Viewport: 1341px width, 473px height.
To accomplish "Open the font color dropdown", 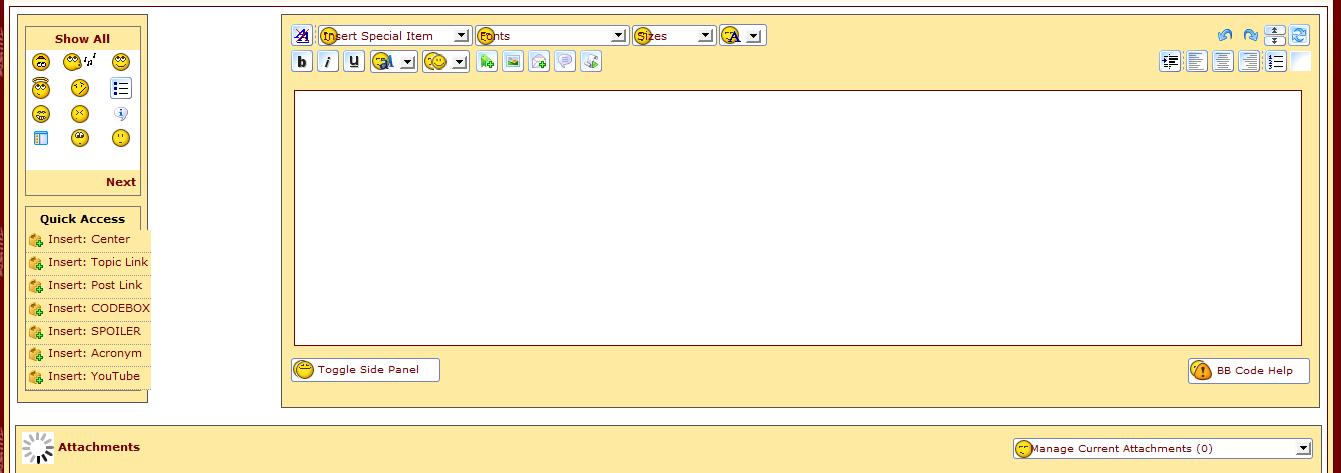I will 742,35.
